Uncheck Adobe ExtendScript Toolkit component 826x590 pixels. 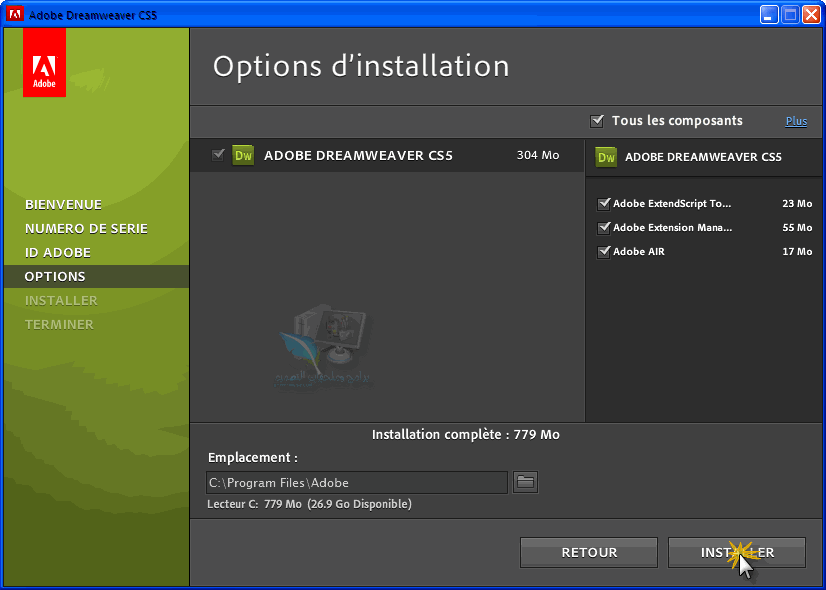(603, 204)
